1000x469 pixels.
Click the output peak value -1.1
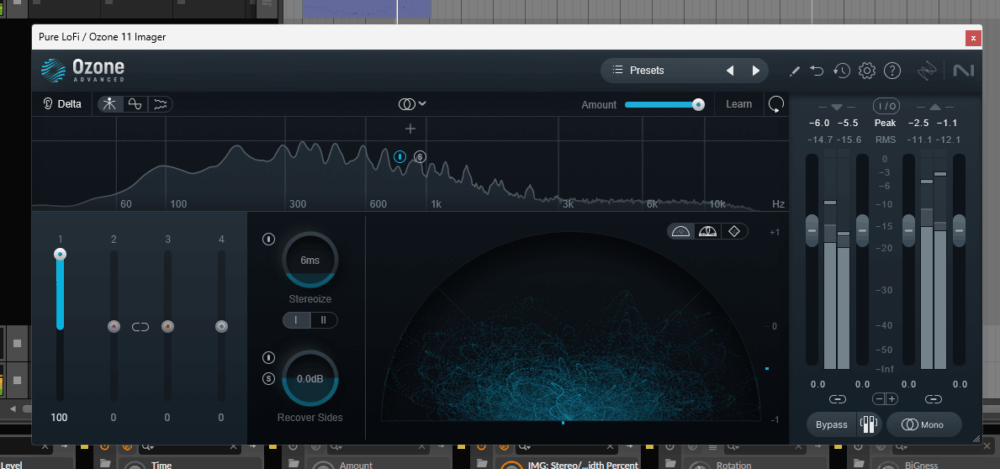[948, 123]
